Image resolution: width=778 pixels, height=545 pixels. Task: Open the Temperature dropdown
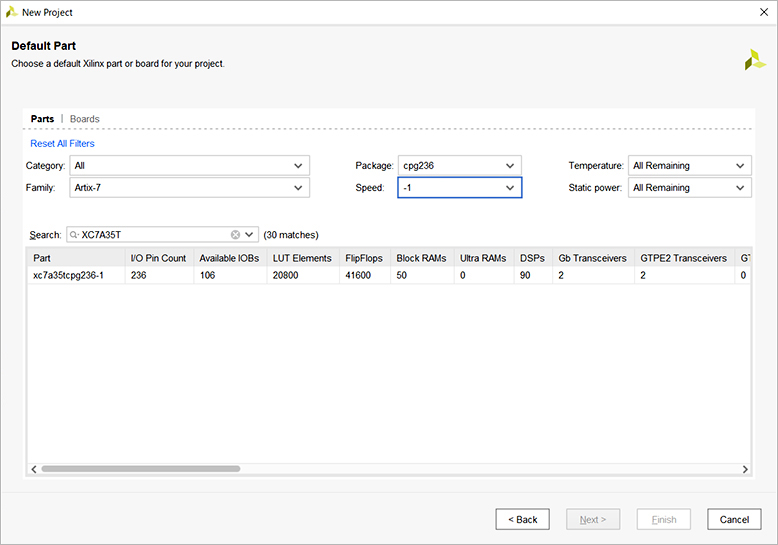690,166
